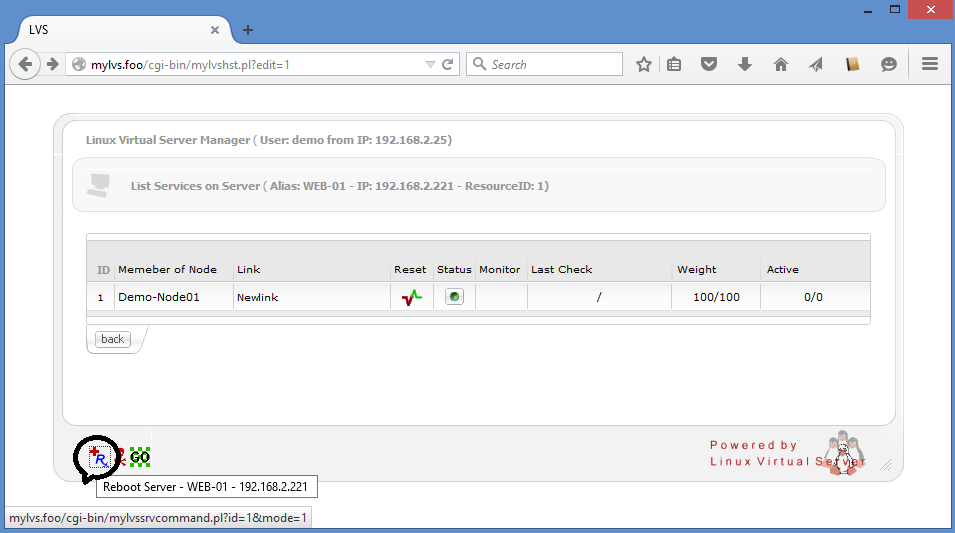Click the Reset pulse icon for Demo-Node01

(411, 297)
